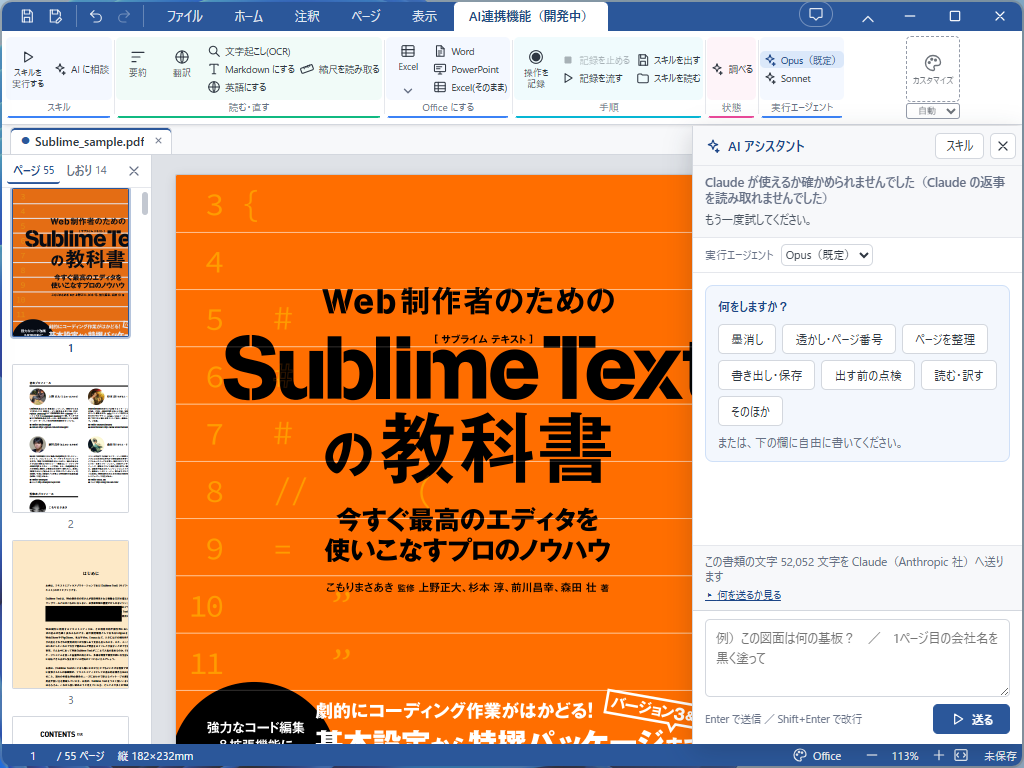
Task: Choose 透かし・ページ番号 suggestion
Action: tap(839, 339)
